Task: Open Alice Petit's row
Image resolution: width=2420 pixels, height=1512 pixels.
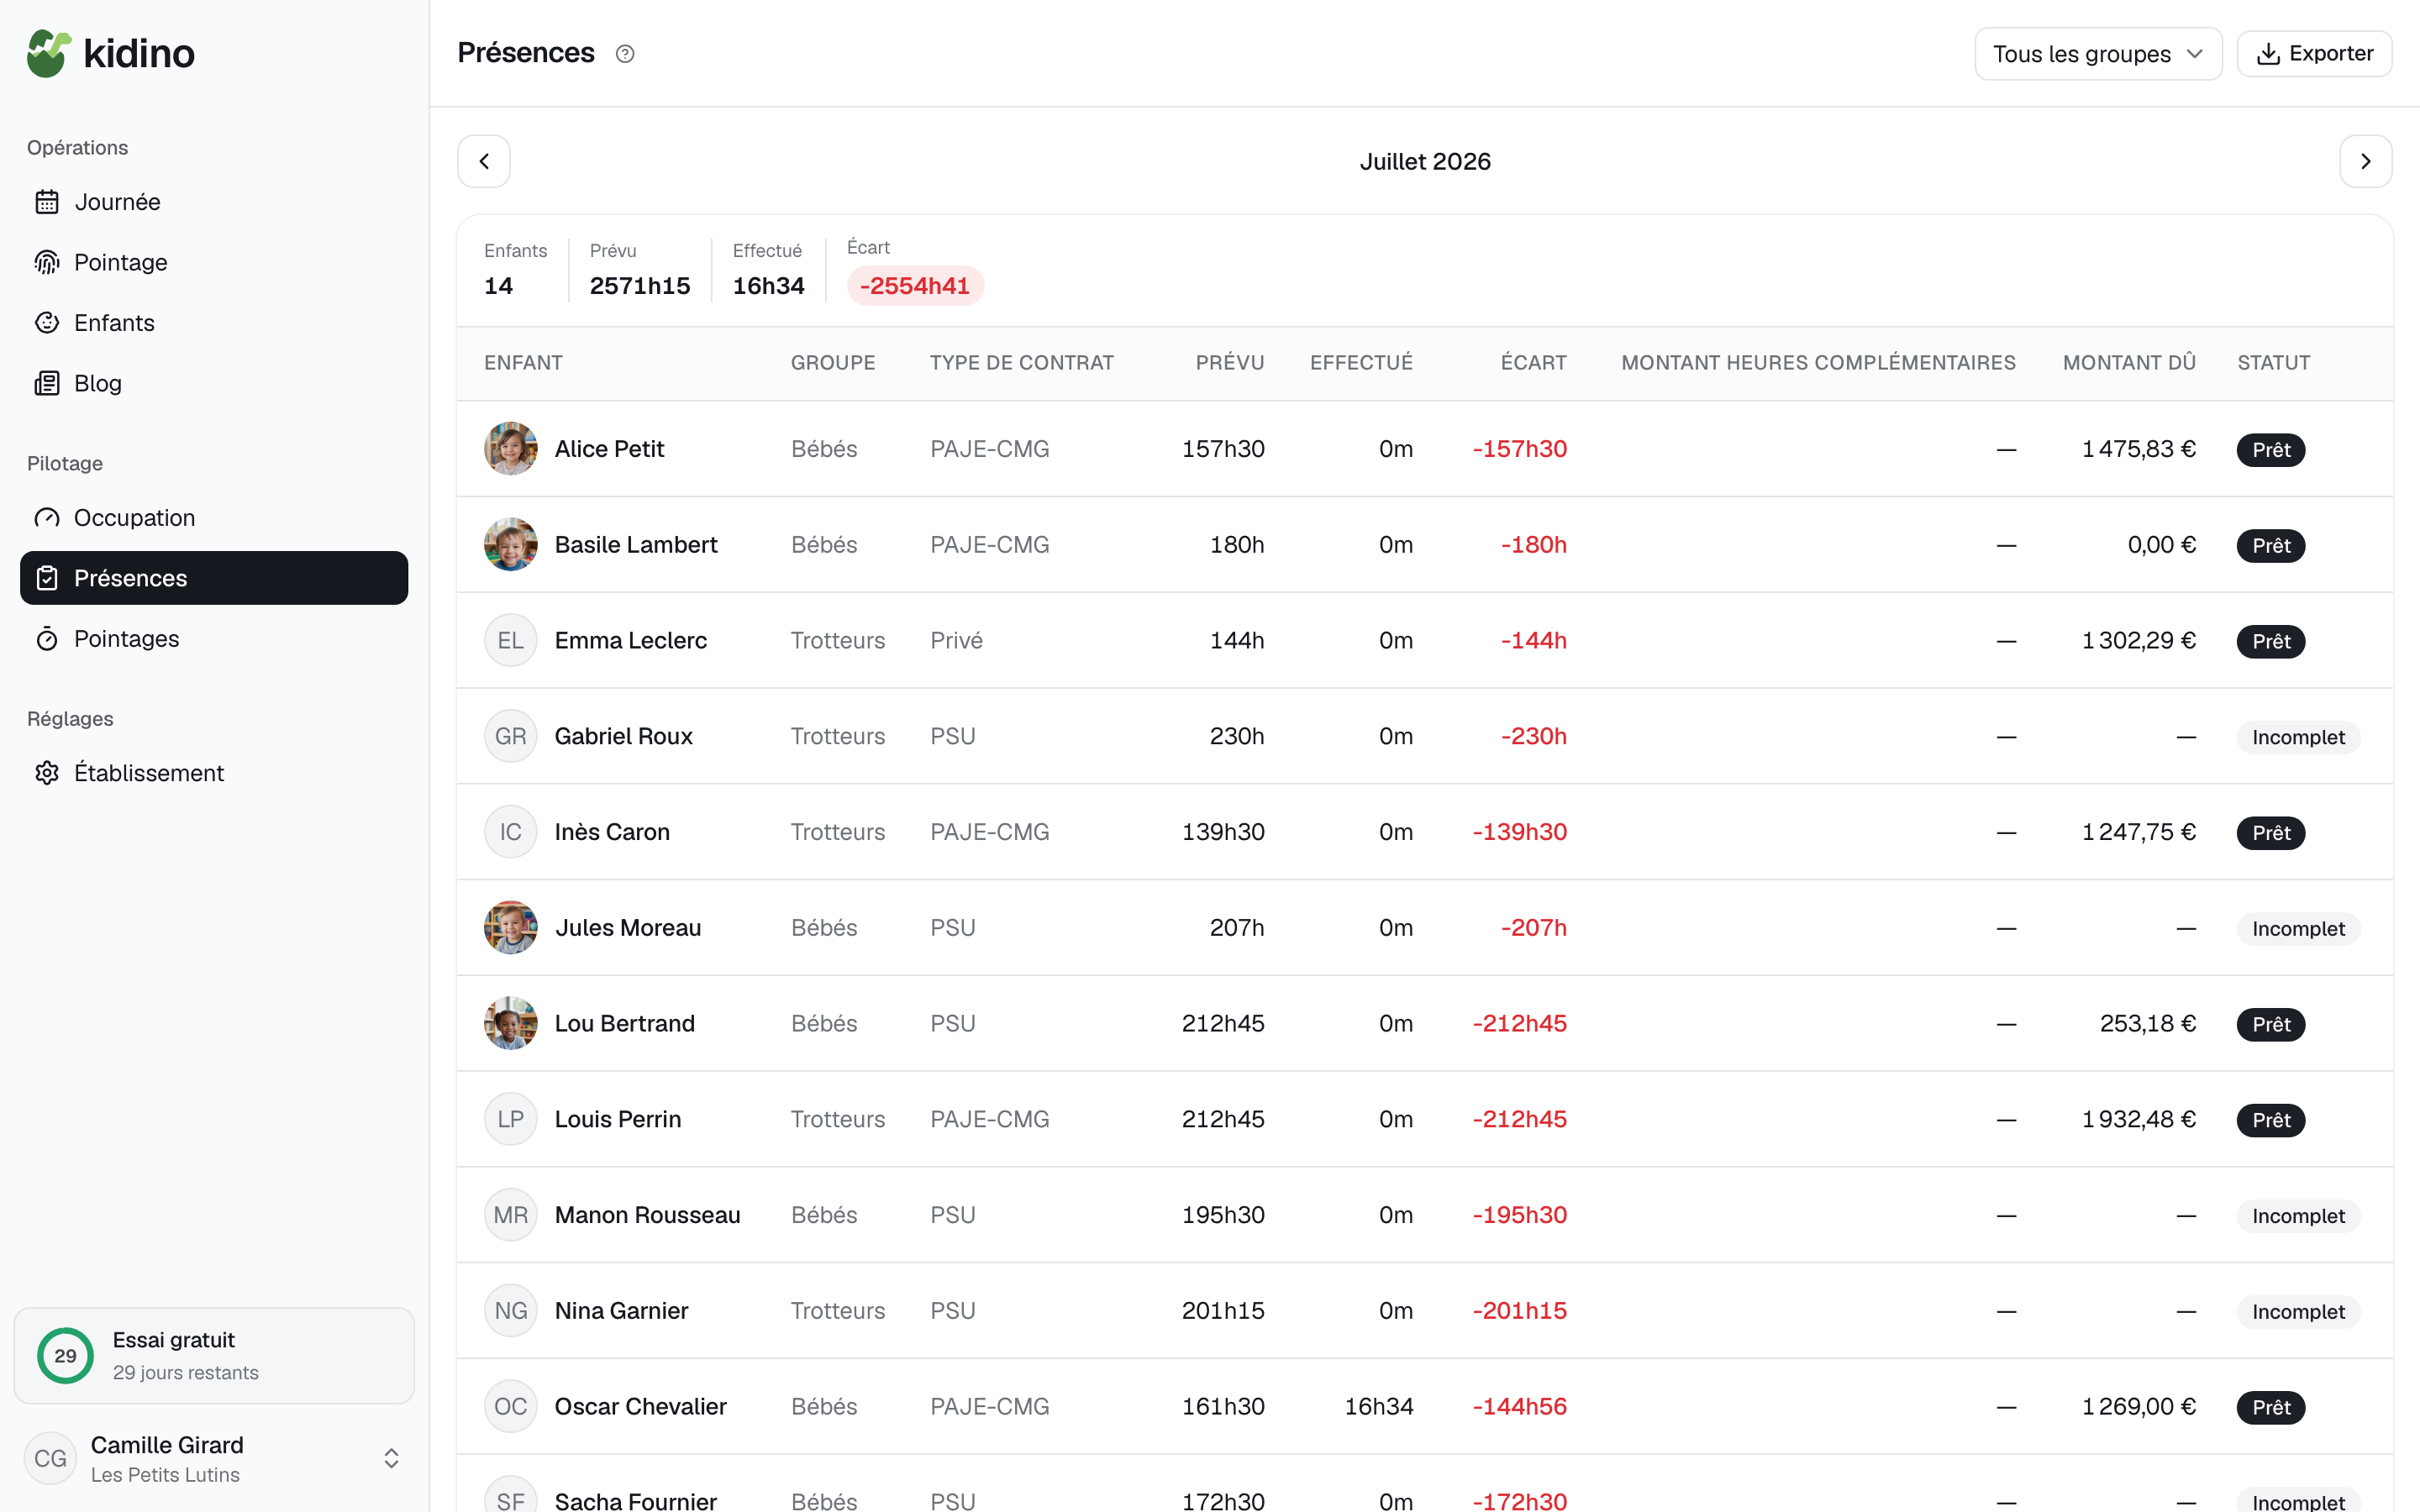Action: pyautogui.click(x=1425, y=449)
